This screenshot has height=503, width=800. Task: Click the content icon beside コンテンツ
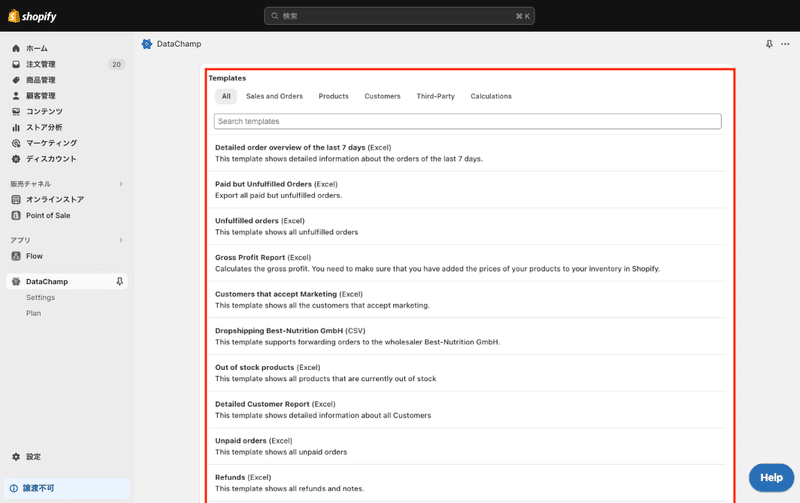pyautogui.click(x=16, y=112)
